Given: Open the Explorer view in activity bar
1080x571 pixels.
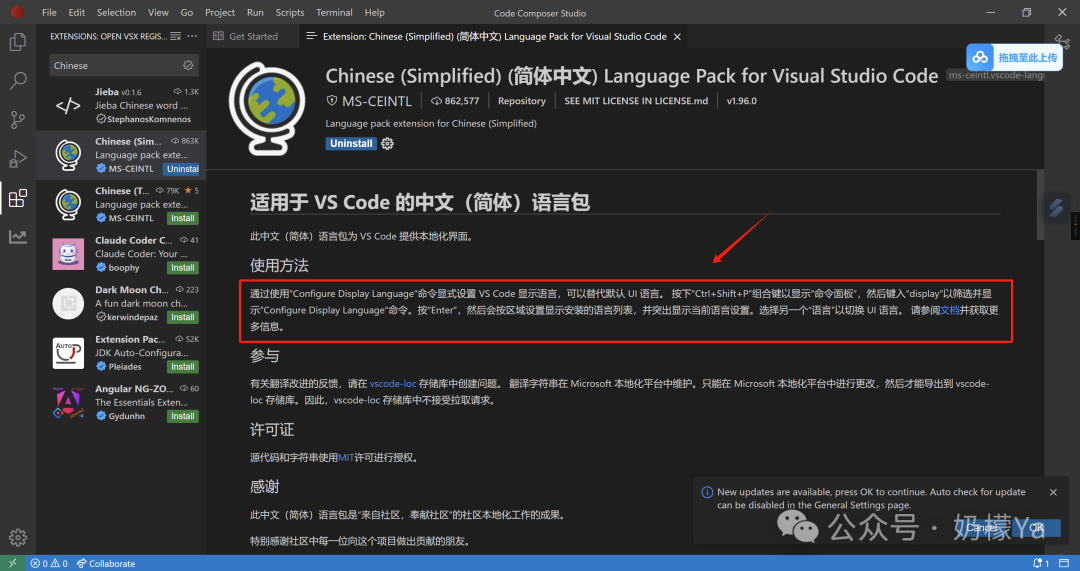Looking at the screenshot, I should (18, 43).
